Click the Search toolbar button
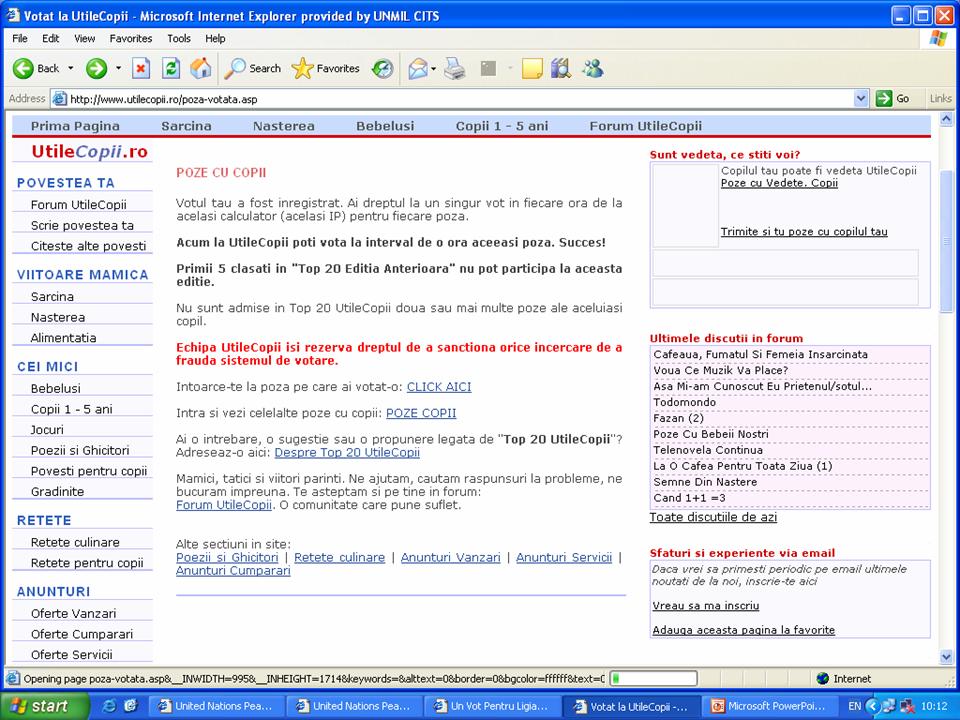The height and width of the screenshot is (720, 960). [253, 69]
